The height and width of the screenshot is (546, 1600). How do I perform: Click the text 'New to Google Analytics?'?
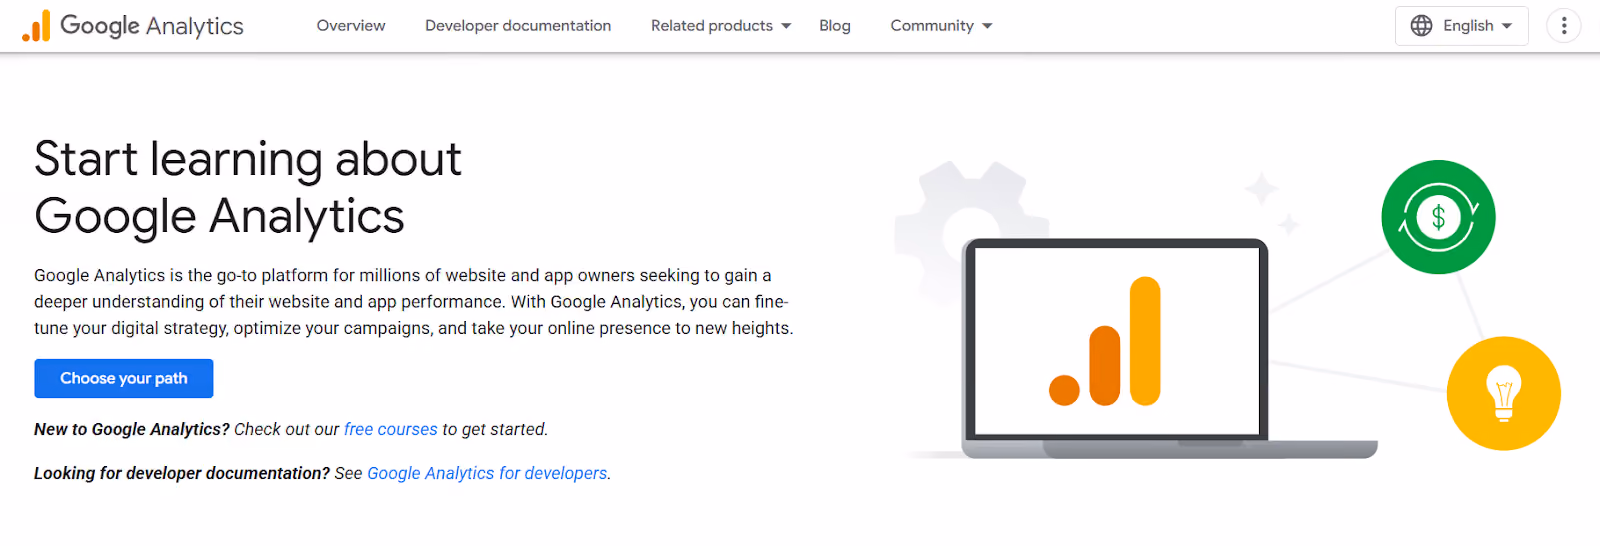point(132,429)
